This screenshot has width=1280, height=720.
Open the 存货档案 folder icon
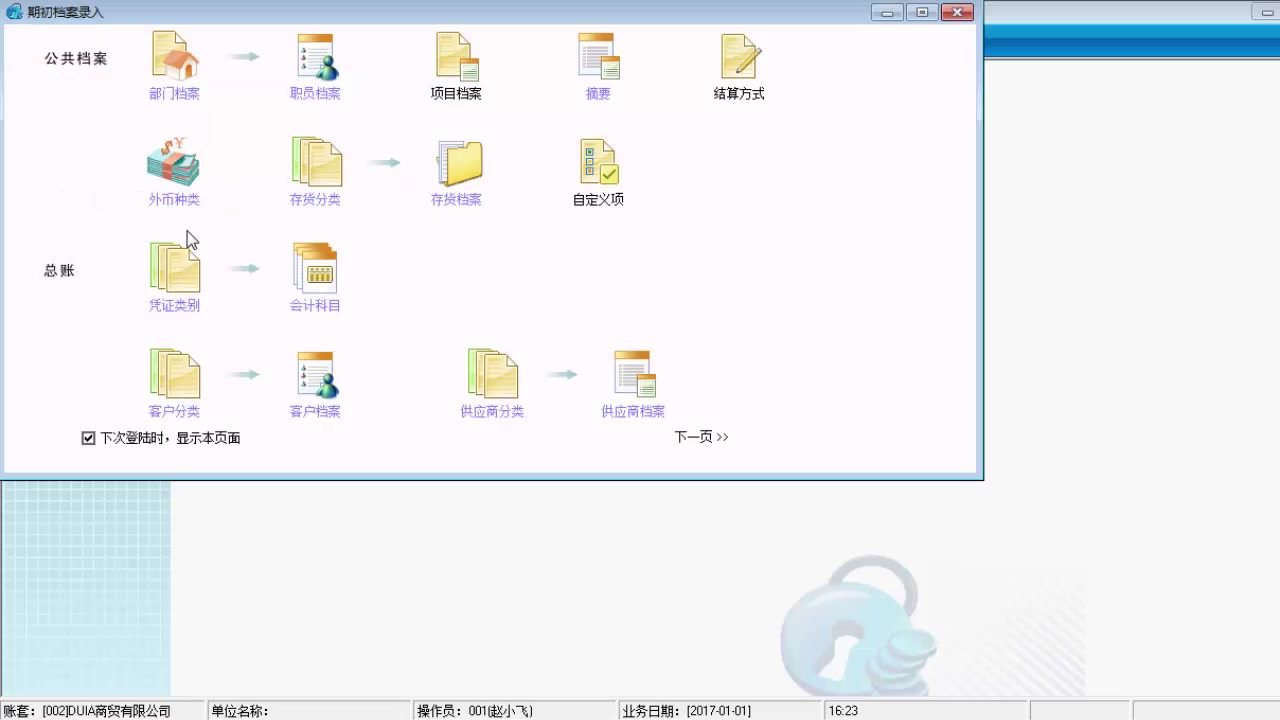point(459,163)
